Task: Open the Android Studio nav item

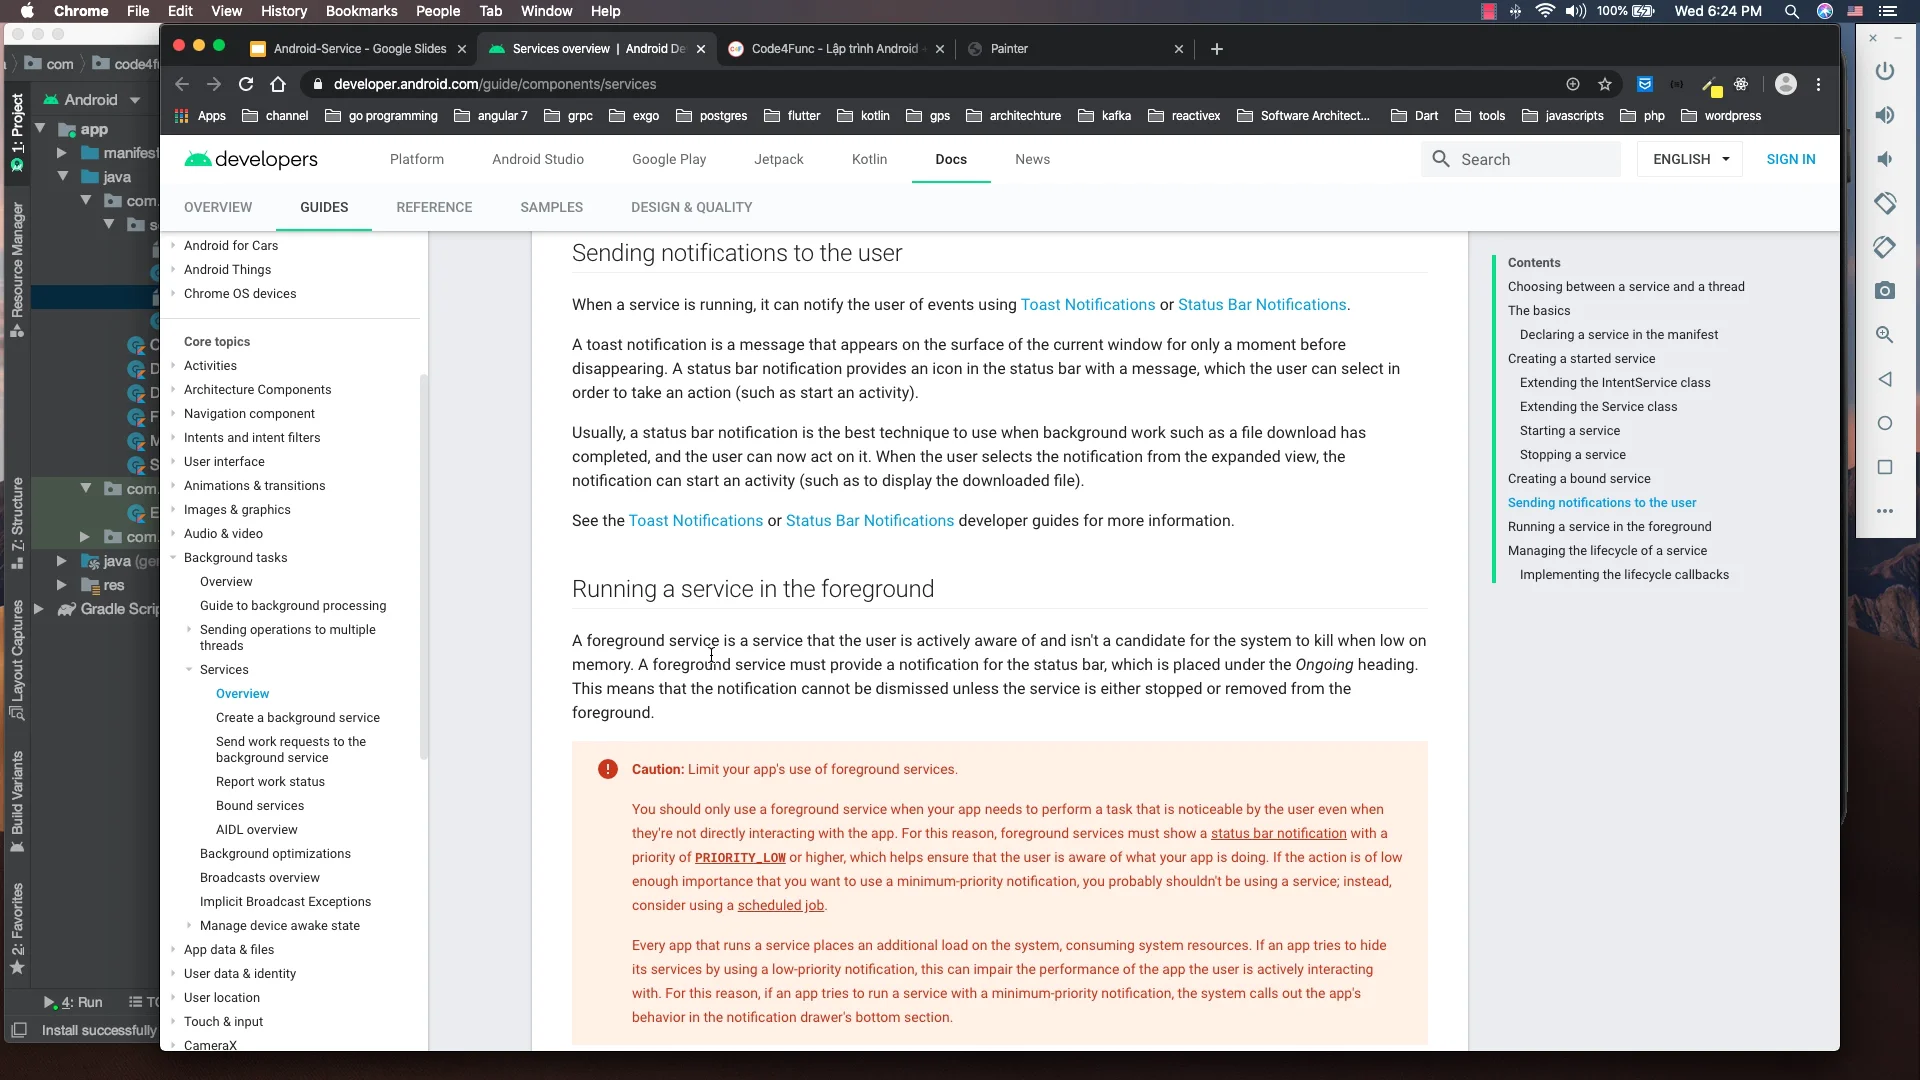Action: [538, 159]
